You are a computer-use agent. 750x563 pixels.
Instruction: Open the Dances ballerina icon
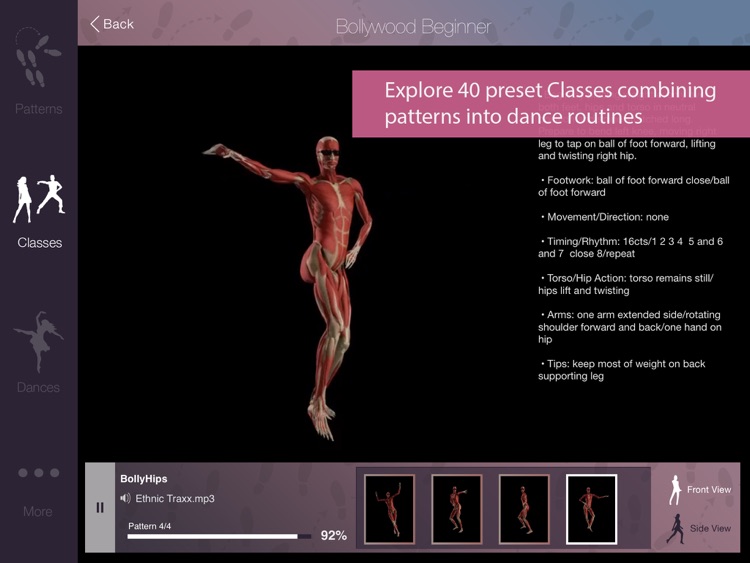pos(38,340)
